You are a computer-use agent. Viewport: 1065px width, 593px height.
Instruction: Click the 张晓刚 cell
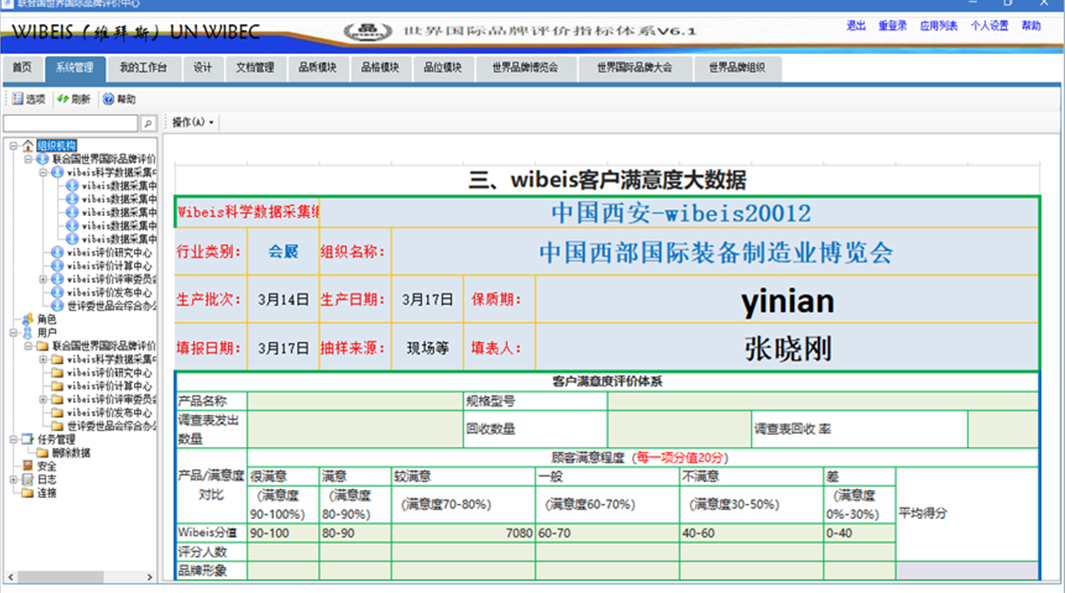coord(787,348)
